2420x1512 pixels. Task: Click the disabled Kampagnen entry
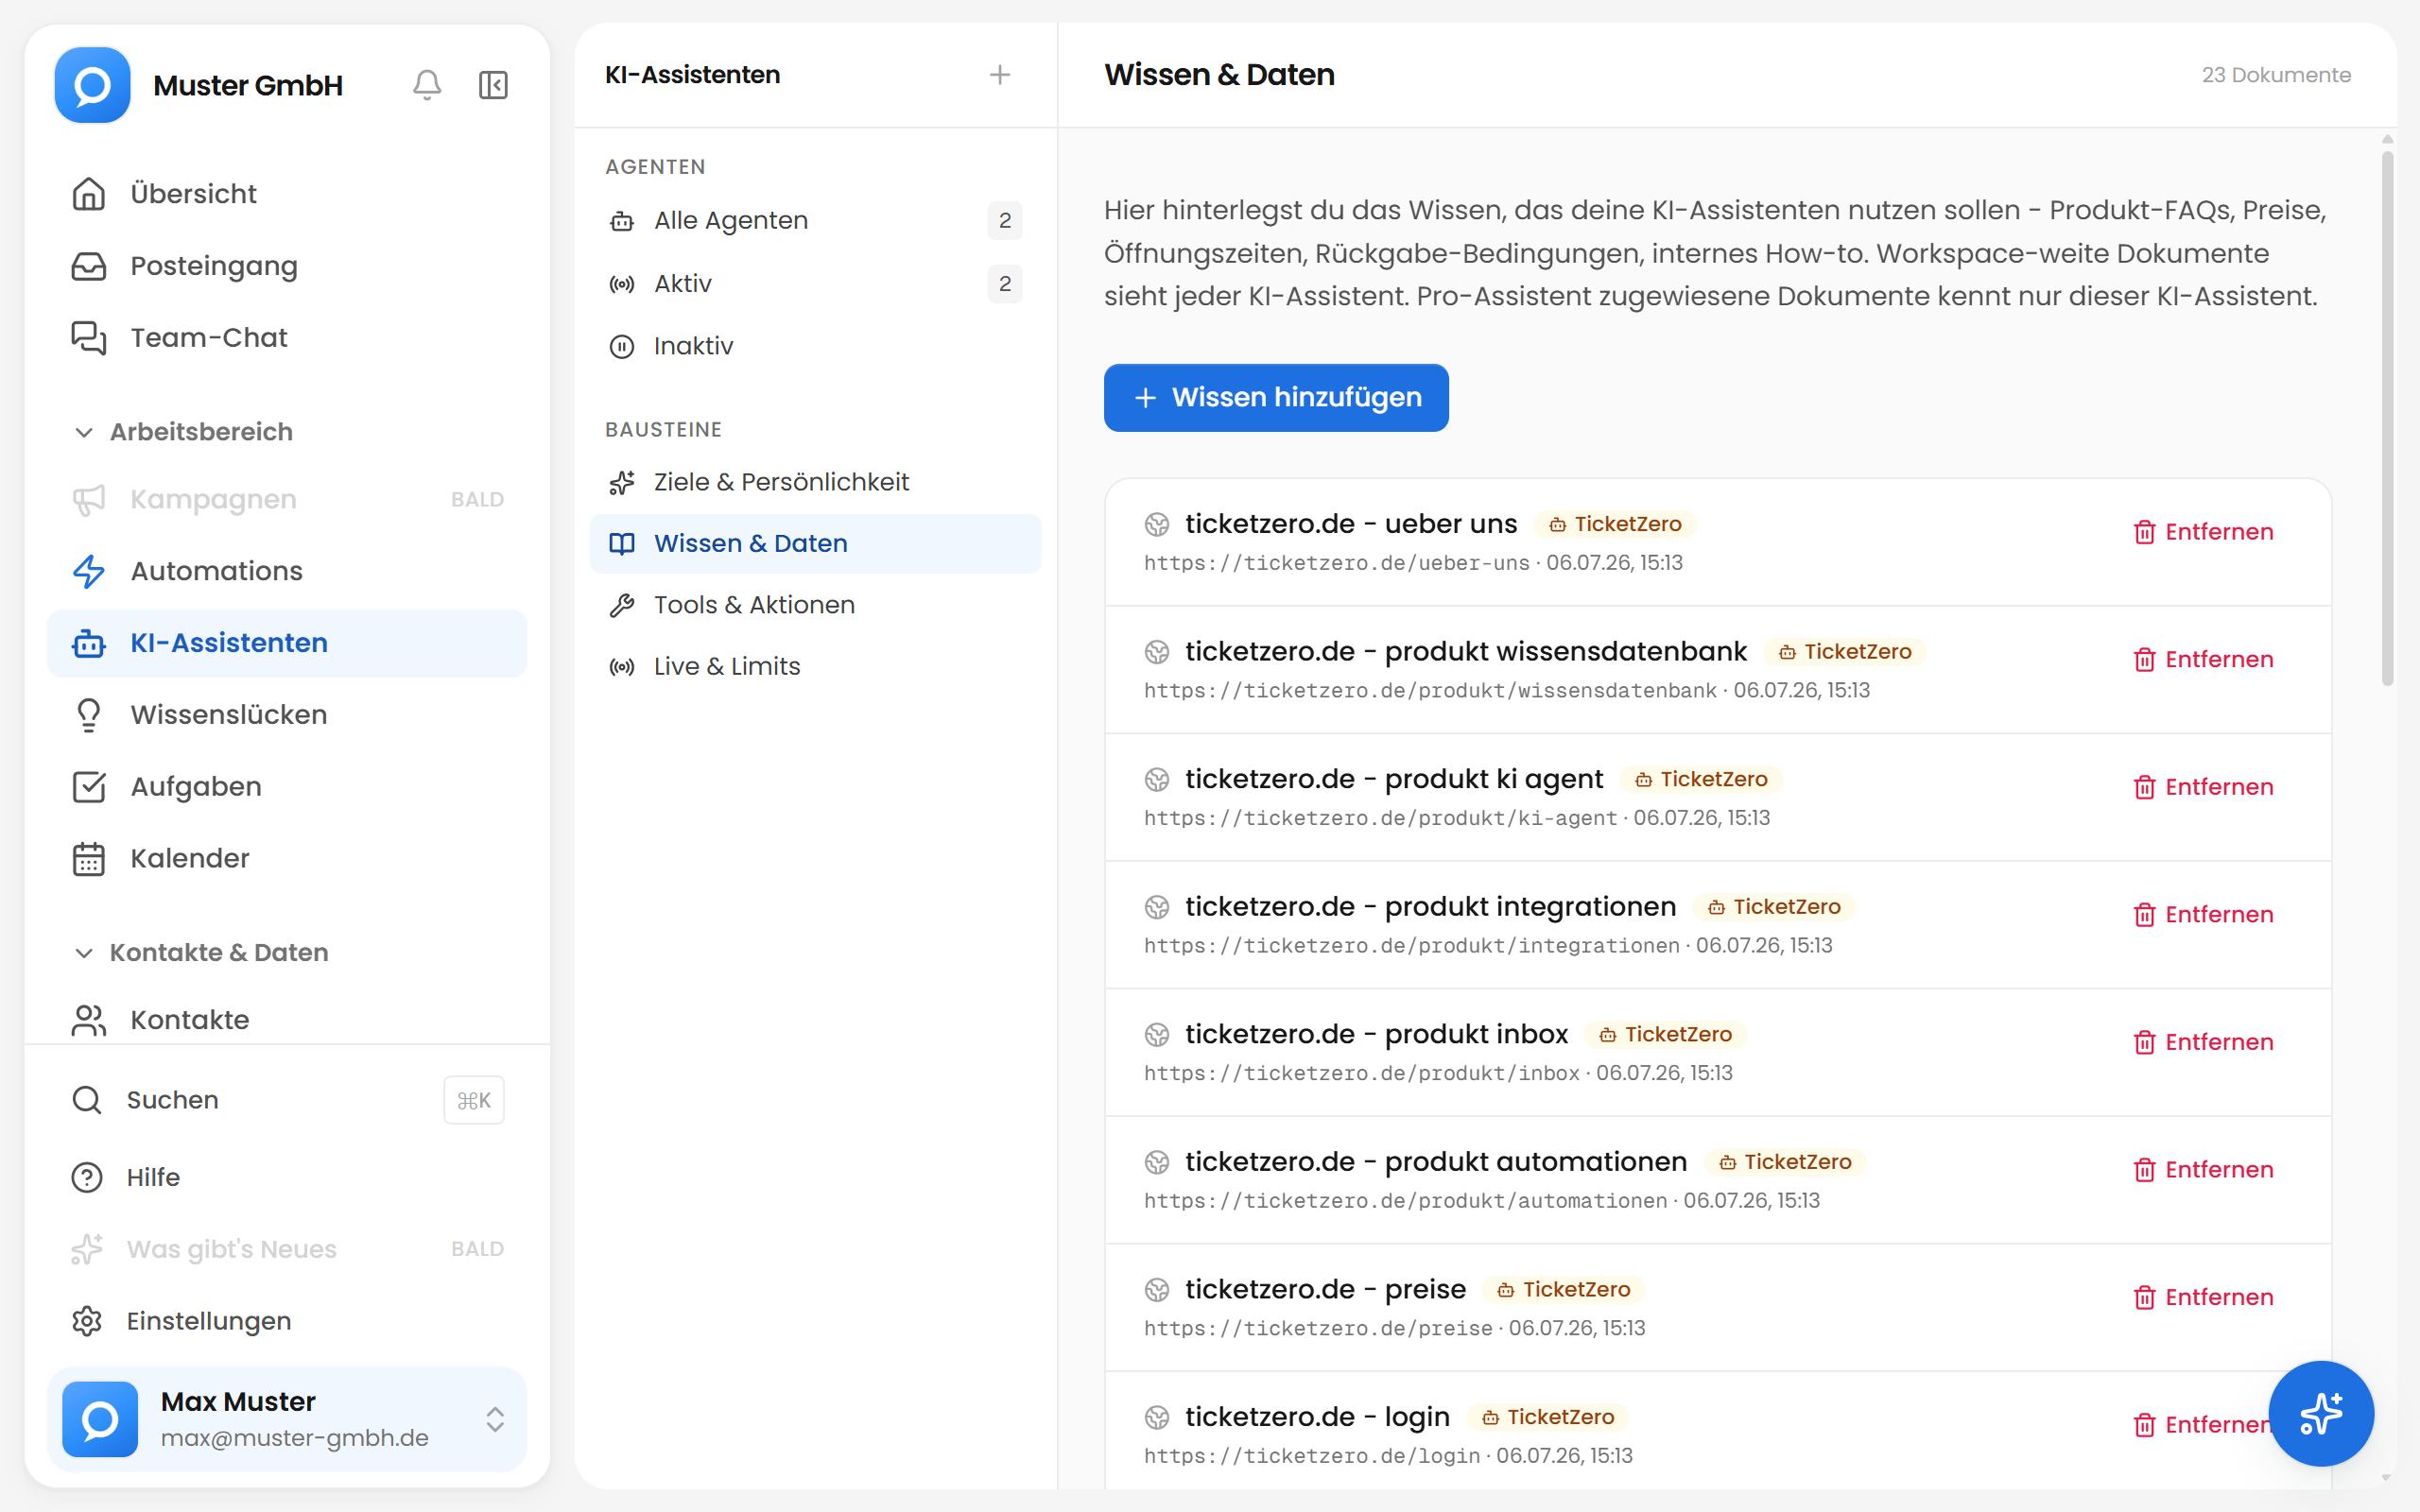287,499
